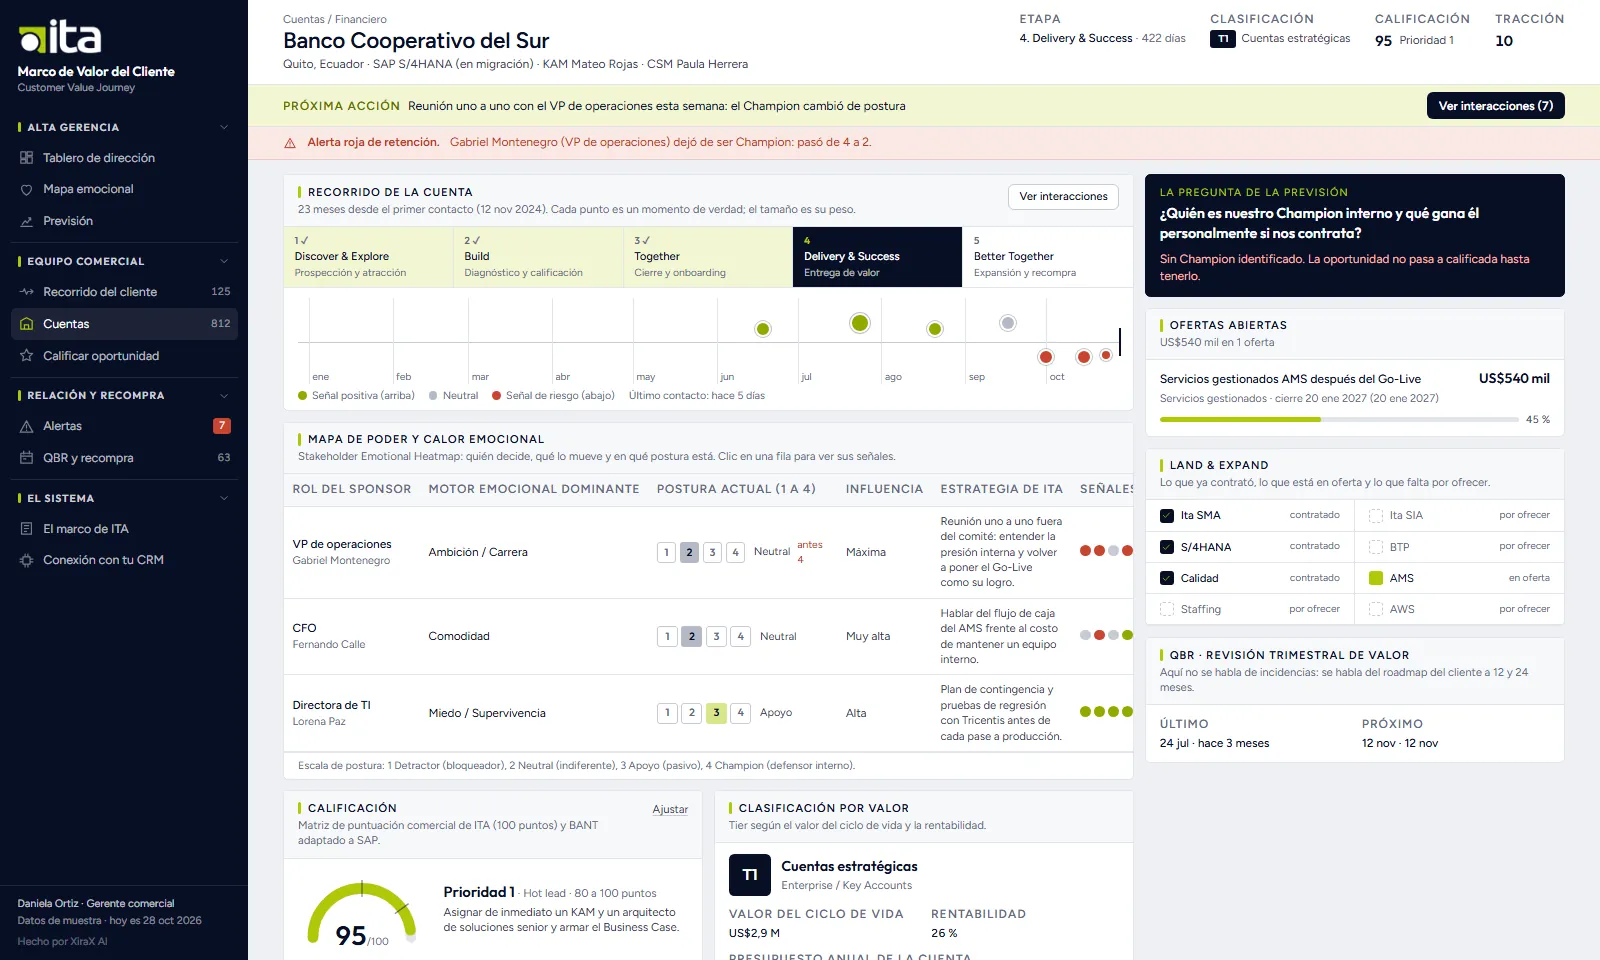This screenshot has height=960, width=1600.
Task: Collapse the Alta Gerencia section
Action: (224, 127)
